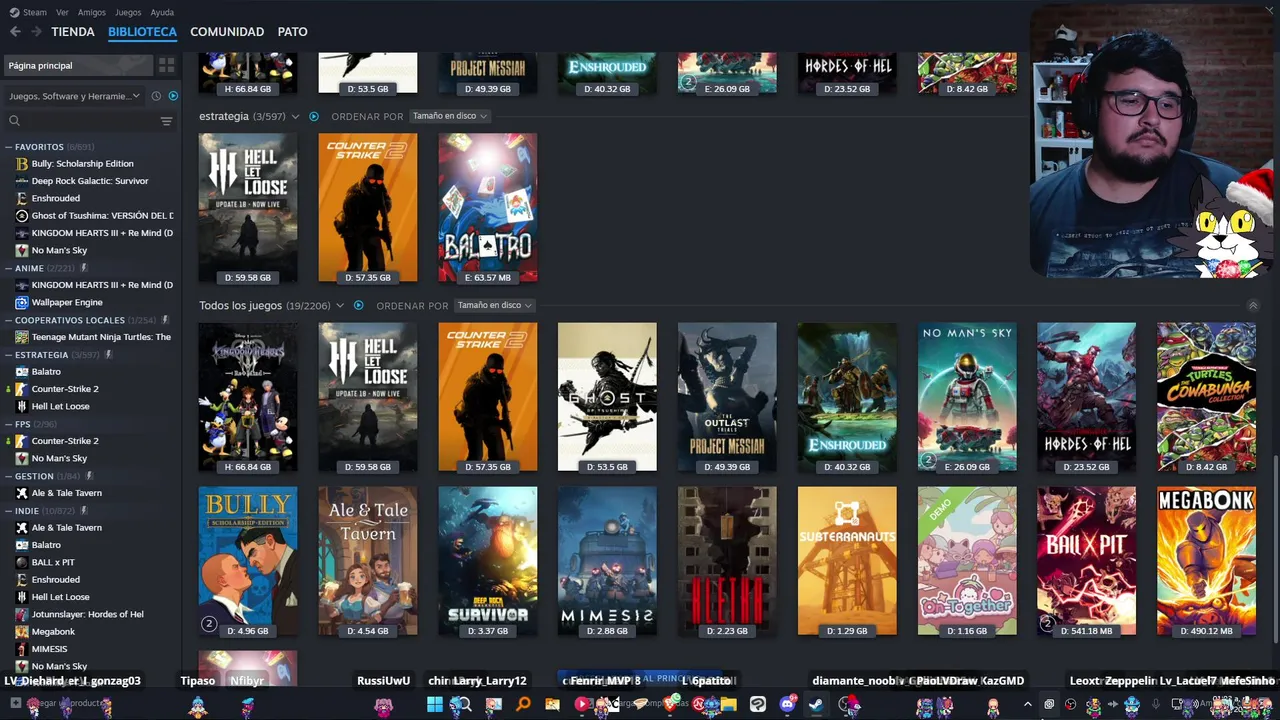Toggle ready-to-play filter in sidebar header
This screenshot has width=1280, height=720.
coord(173,96)
